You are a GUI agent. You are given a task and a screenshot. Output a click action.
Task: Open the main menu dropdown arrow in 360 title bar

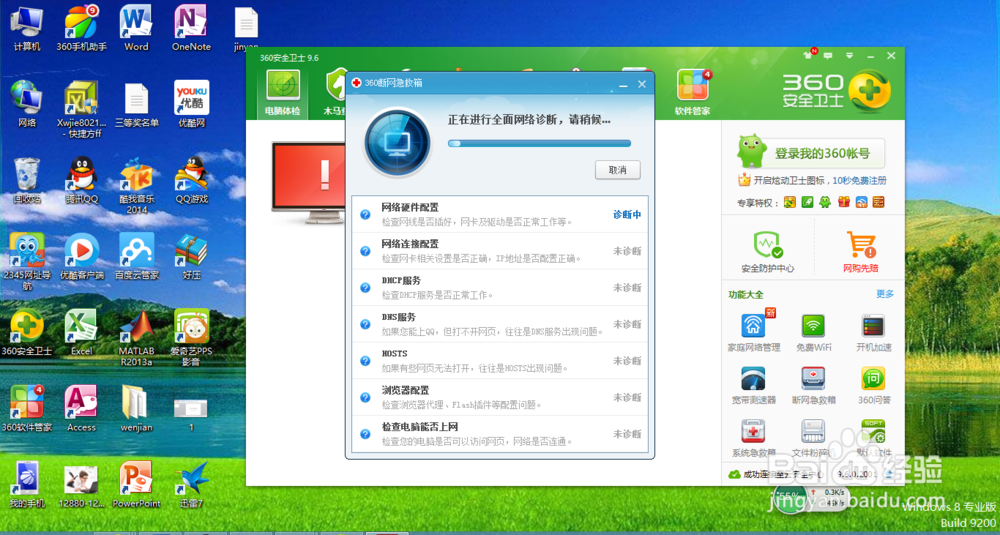click(849, 56)
